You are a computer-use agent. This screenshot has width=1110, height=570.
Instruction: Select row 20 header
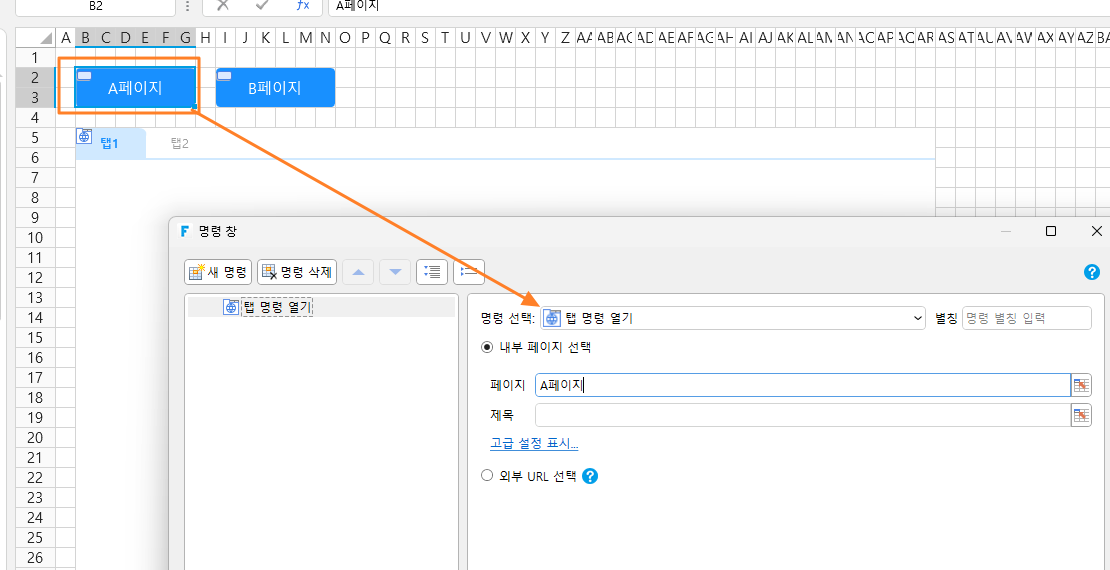point(35,438)
